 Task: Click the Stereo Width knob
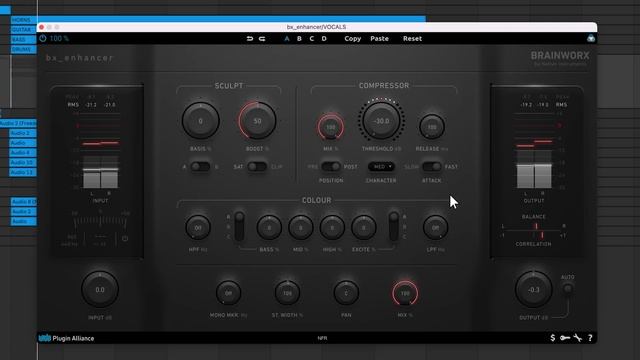click(287, 293)
